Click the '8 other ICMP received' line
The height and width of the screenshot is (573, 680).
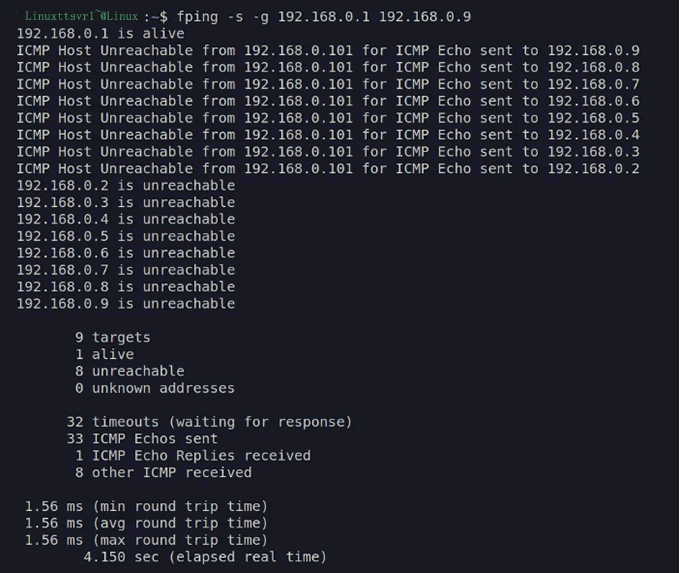tap(163, 472)
